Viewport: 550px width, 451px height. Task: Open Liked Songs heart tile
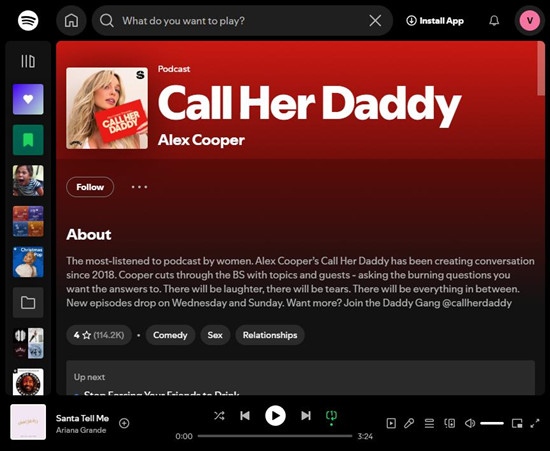pos(28,99)
